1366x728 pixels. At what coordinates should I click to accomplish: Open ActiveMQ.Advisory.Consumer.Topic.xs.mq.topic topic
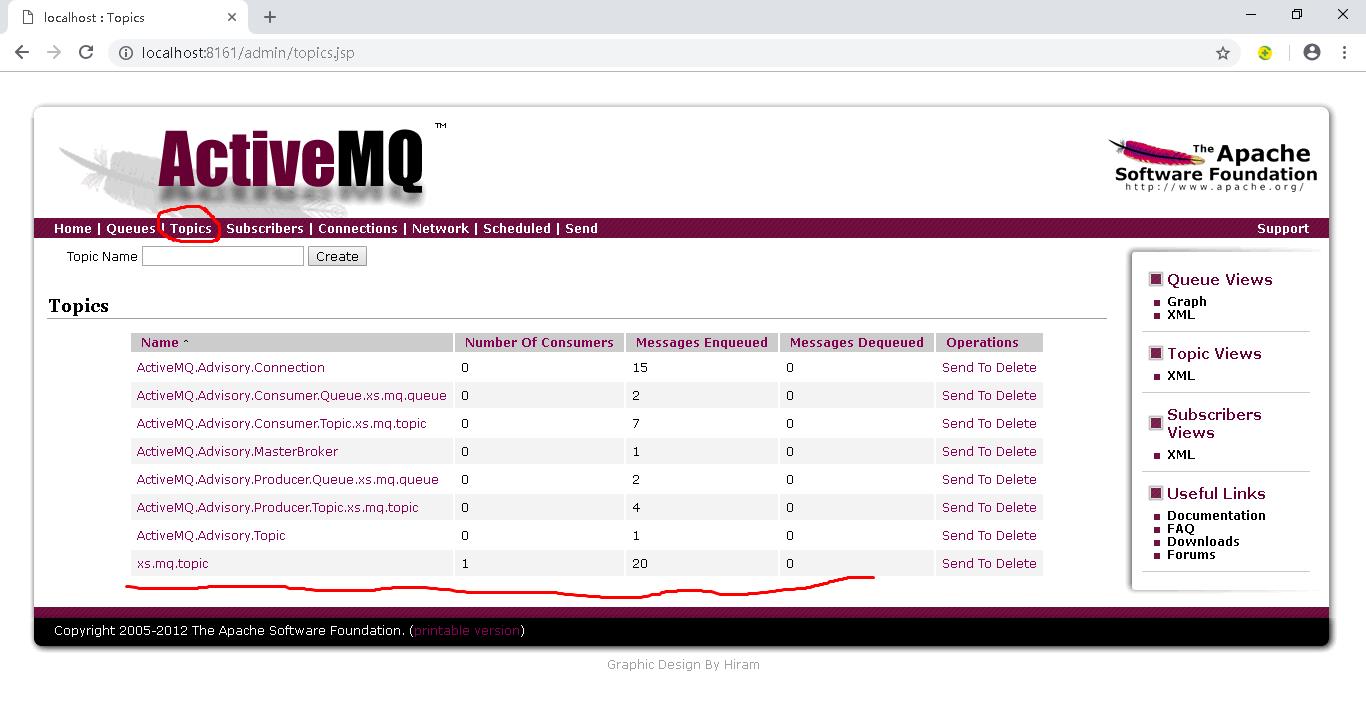point(281,423)
